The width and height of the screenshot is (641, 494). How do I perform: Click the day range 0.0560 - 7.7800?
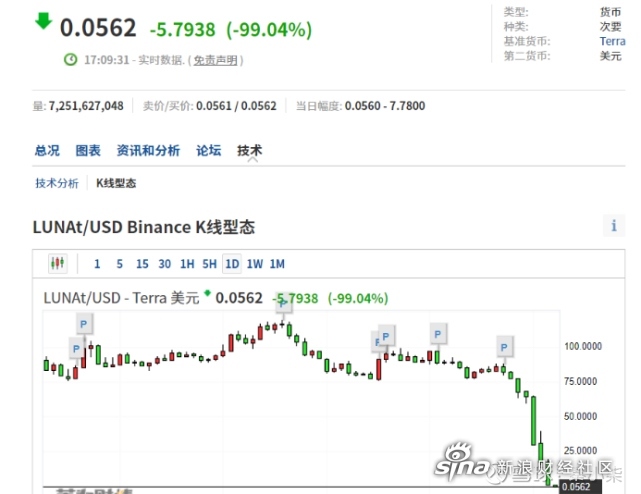point(385,106)
